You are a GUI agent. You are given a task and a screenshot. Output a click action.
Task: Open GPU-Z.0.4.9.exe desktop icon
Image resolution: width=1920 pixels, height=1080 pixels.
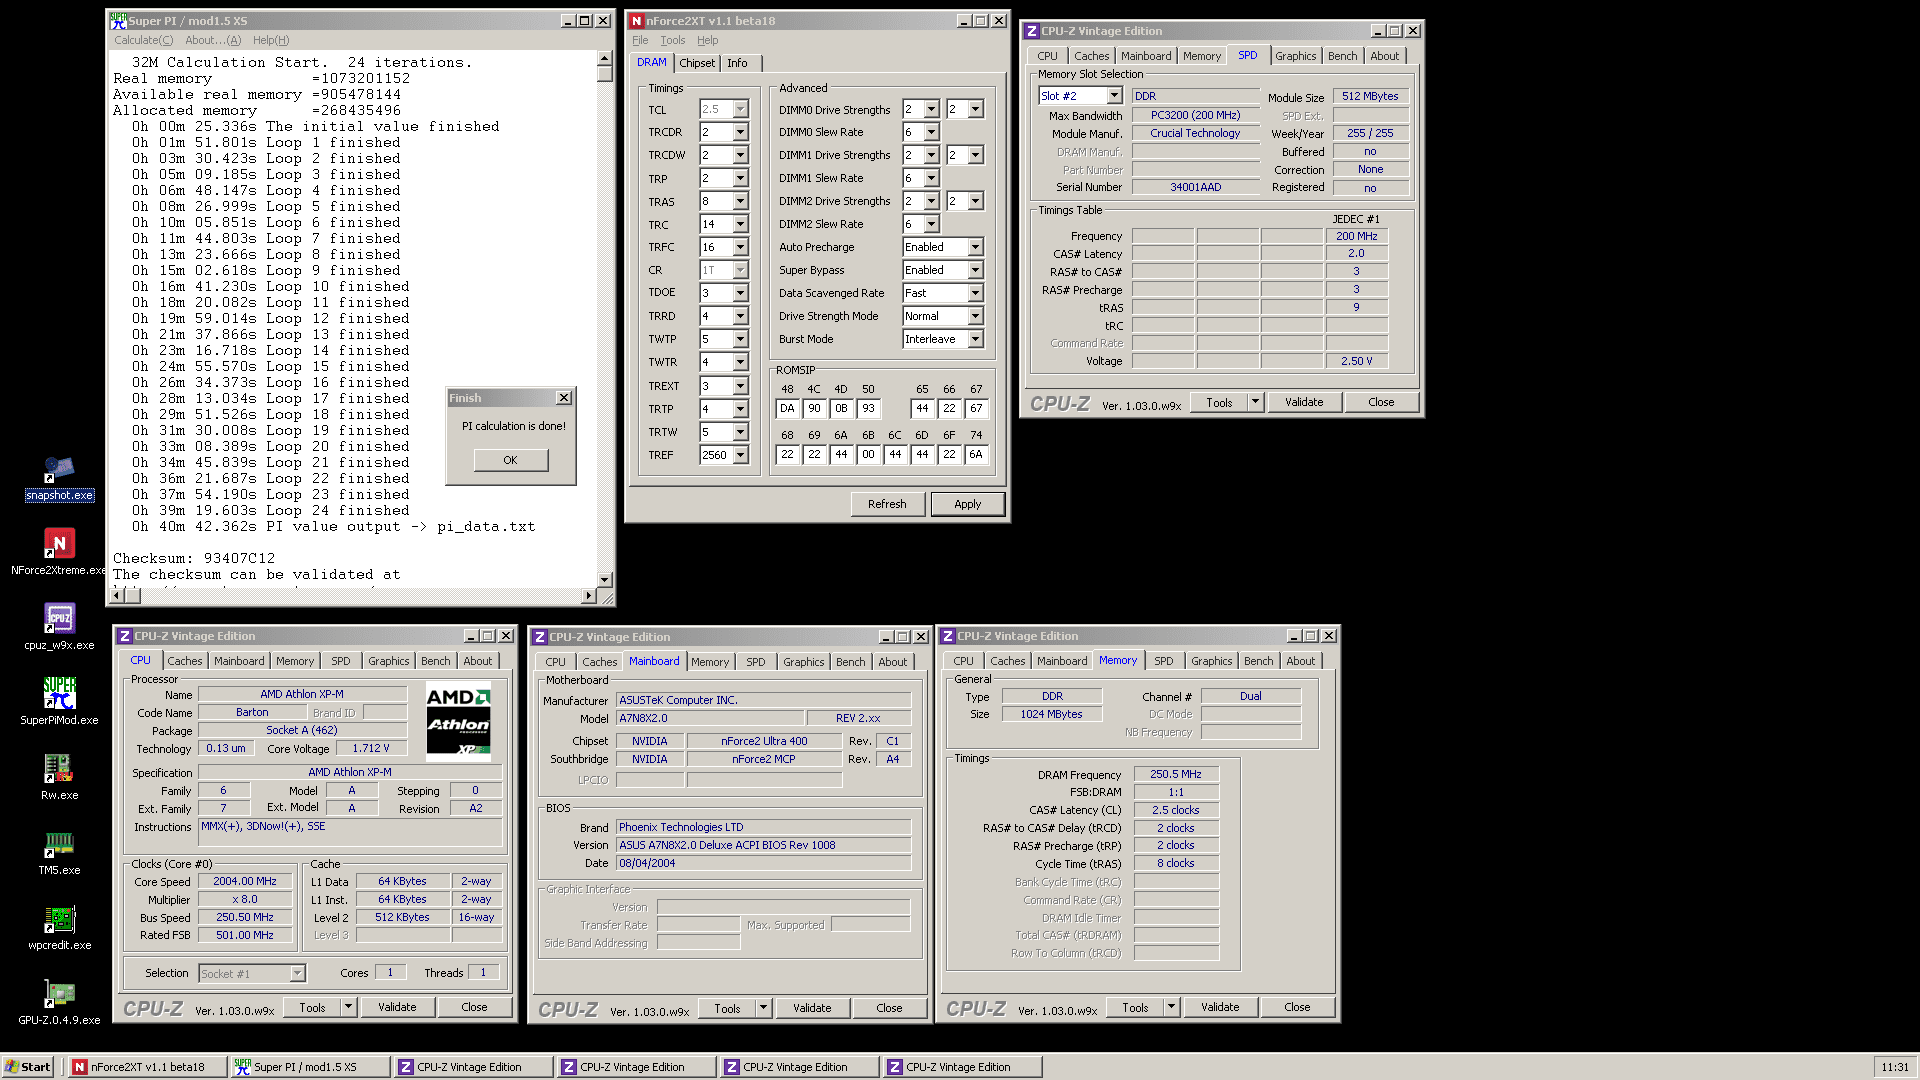pyautogui.click(x=59, y=1003)
